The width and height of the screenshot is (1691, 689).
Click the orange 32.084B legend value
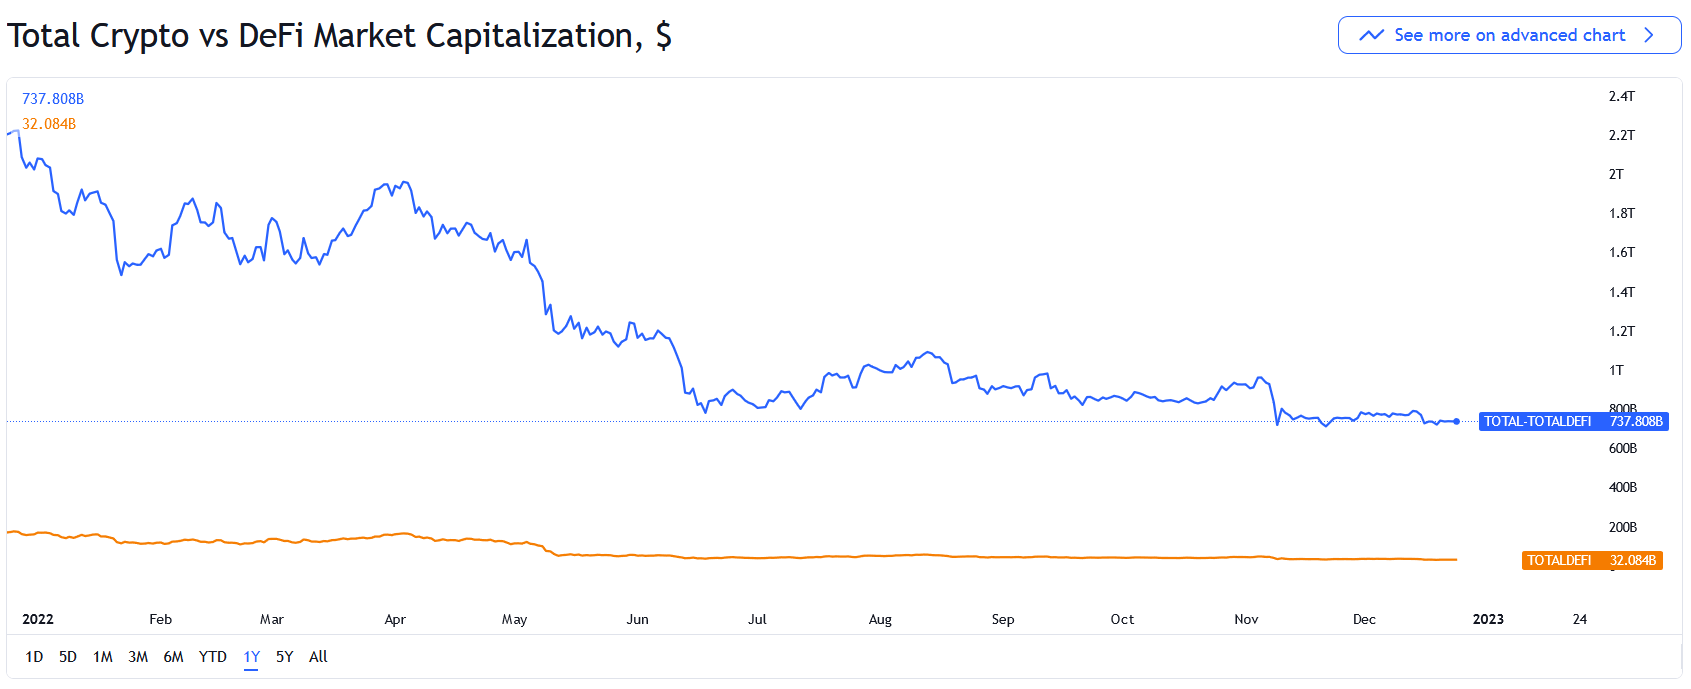pos(49,124)
